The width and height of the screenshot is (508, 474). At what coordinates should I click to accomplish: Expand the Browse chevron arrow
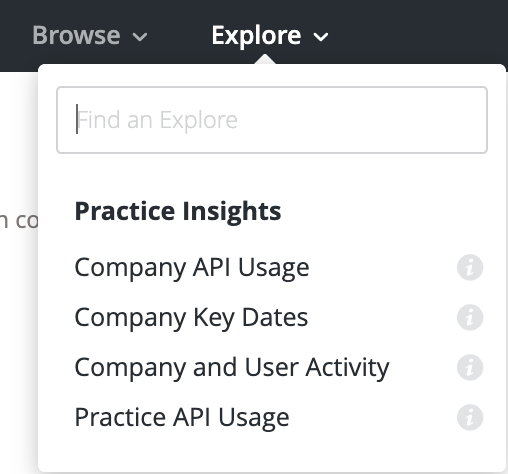pyautogui.click(x=140, y=37)
